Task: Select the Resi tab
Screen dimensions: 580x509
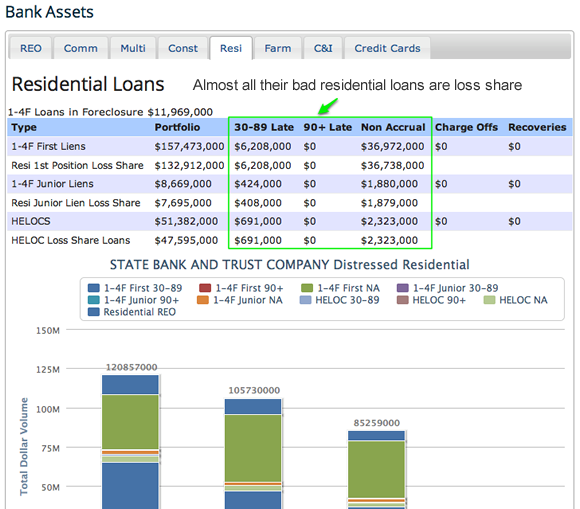Action: [x=231, y=48]
